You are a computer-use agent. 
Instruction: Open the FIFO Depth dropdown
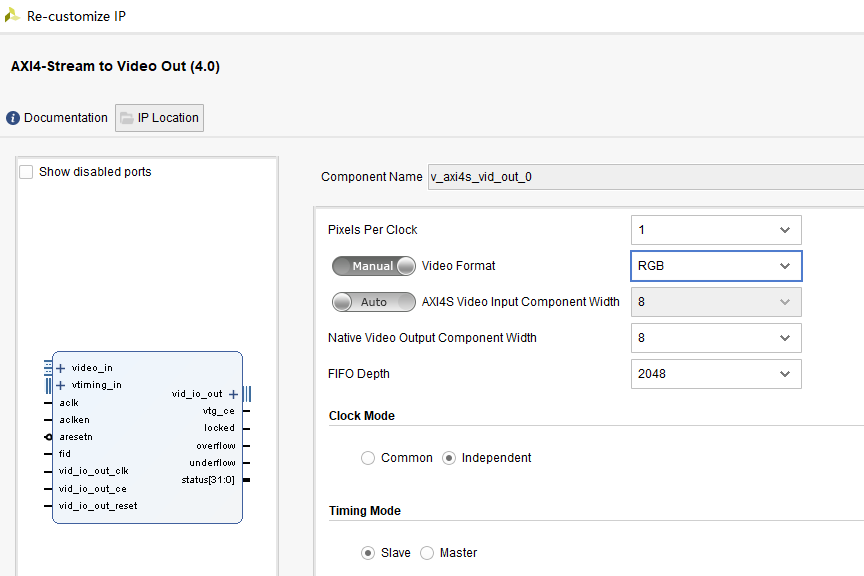pyautogui.click(x=716, y=374)
